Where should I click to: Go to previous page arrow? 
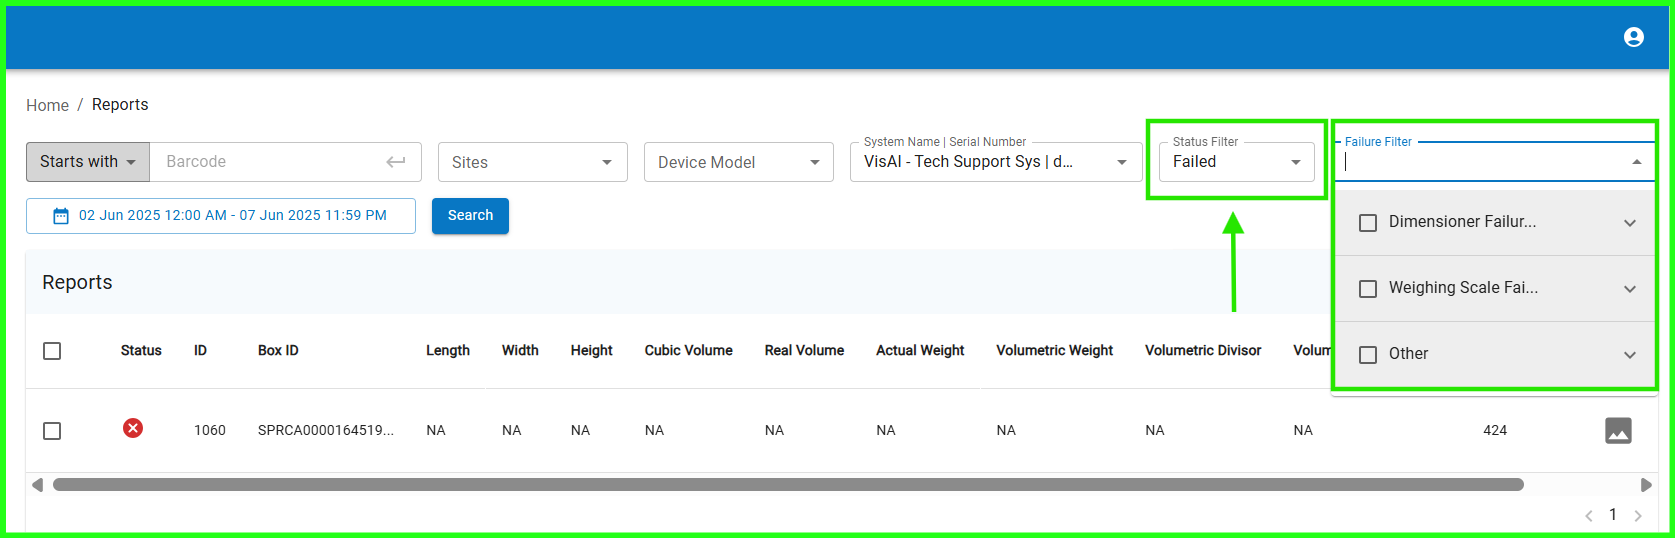tap(1588, 516)
